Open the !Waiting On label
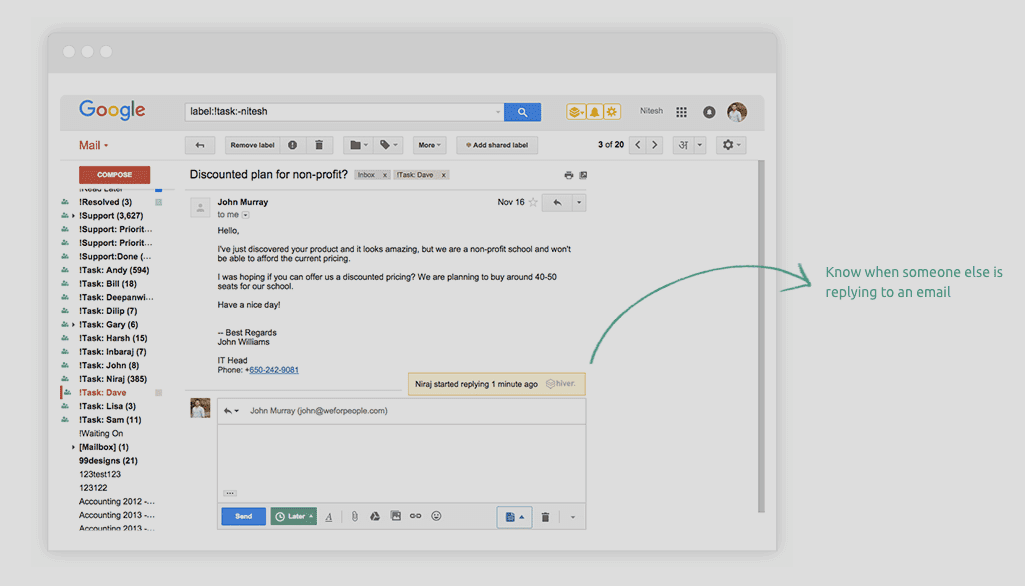The width and height of the screenshot is (1025, 586). [x=101, y=434]
